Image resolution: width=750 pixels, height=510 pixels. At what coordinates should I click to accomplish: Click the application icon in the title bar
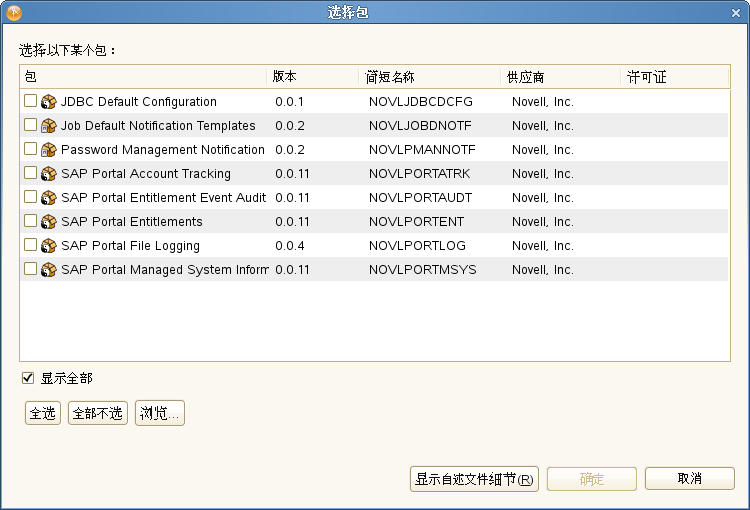click(x=14, y=12)
